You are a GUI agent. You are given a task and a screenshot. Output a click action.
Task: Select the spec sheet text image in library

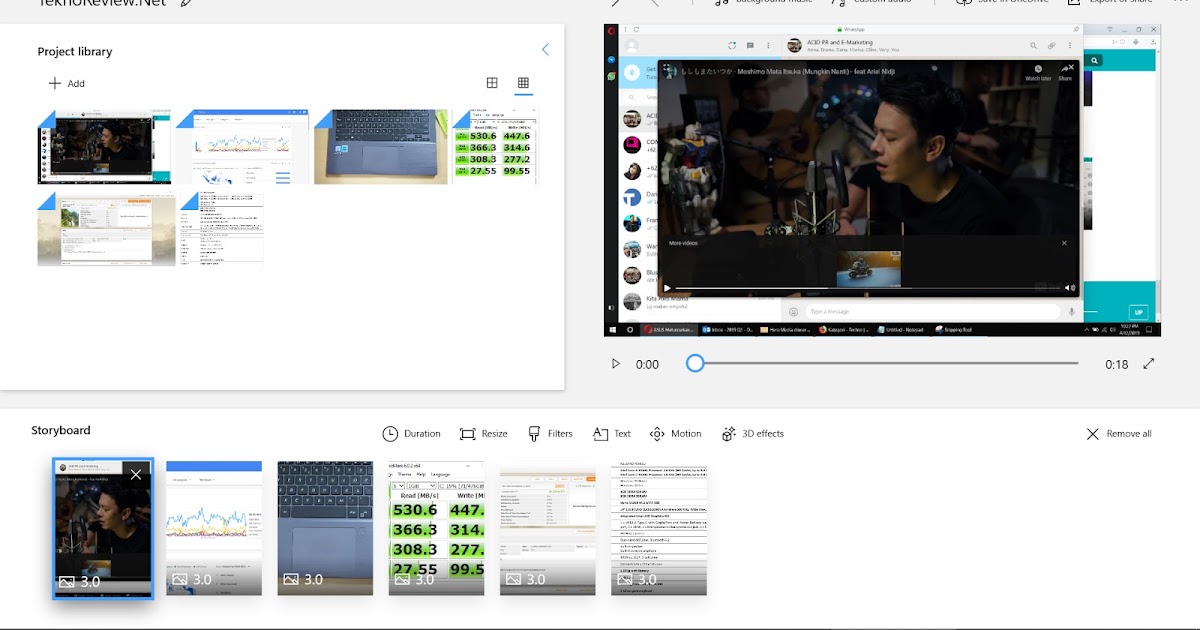222,230
